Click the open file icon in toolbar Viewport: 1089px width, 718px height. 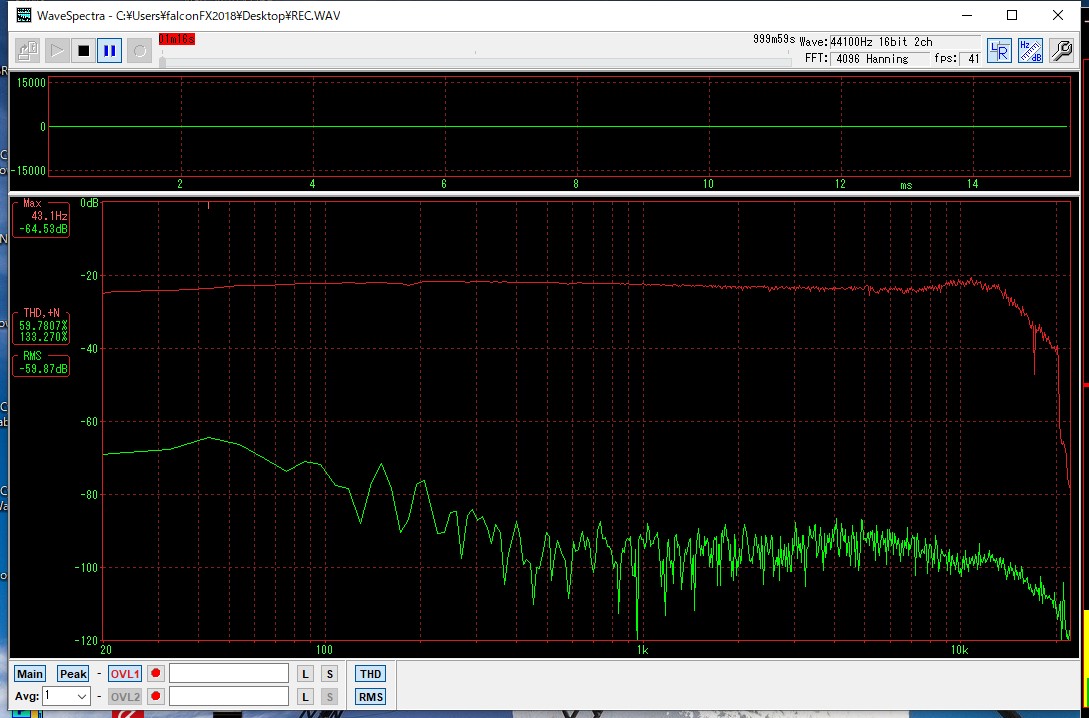(28, 51)
